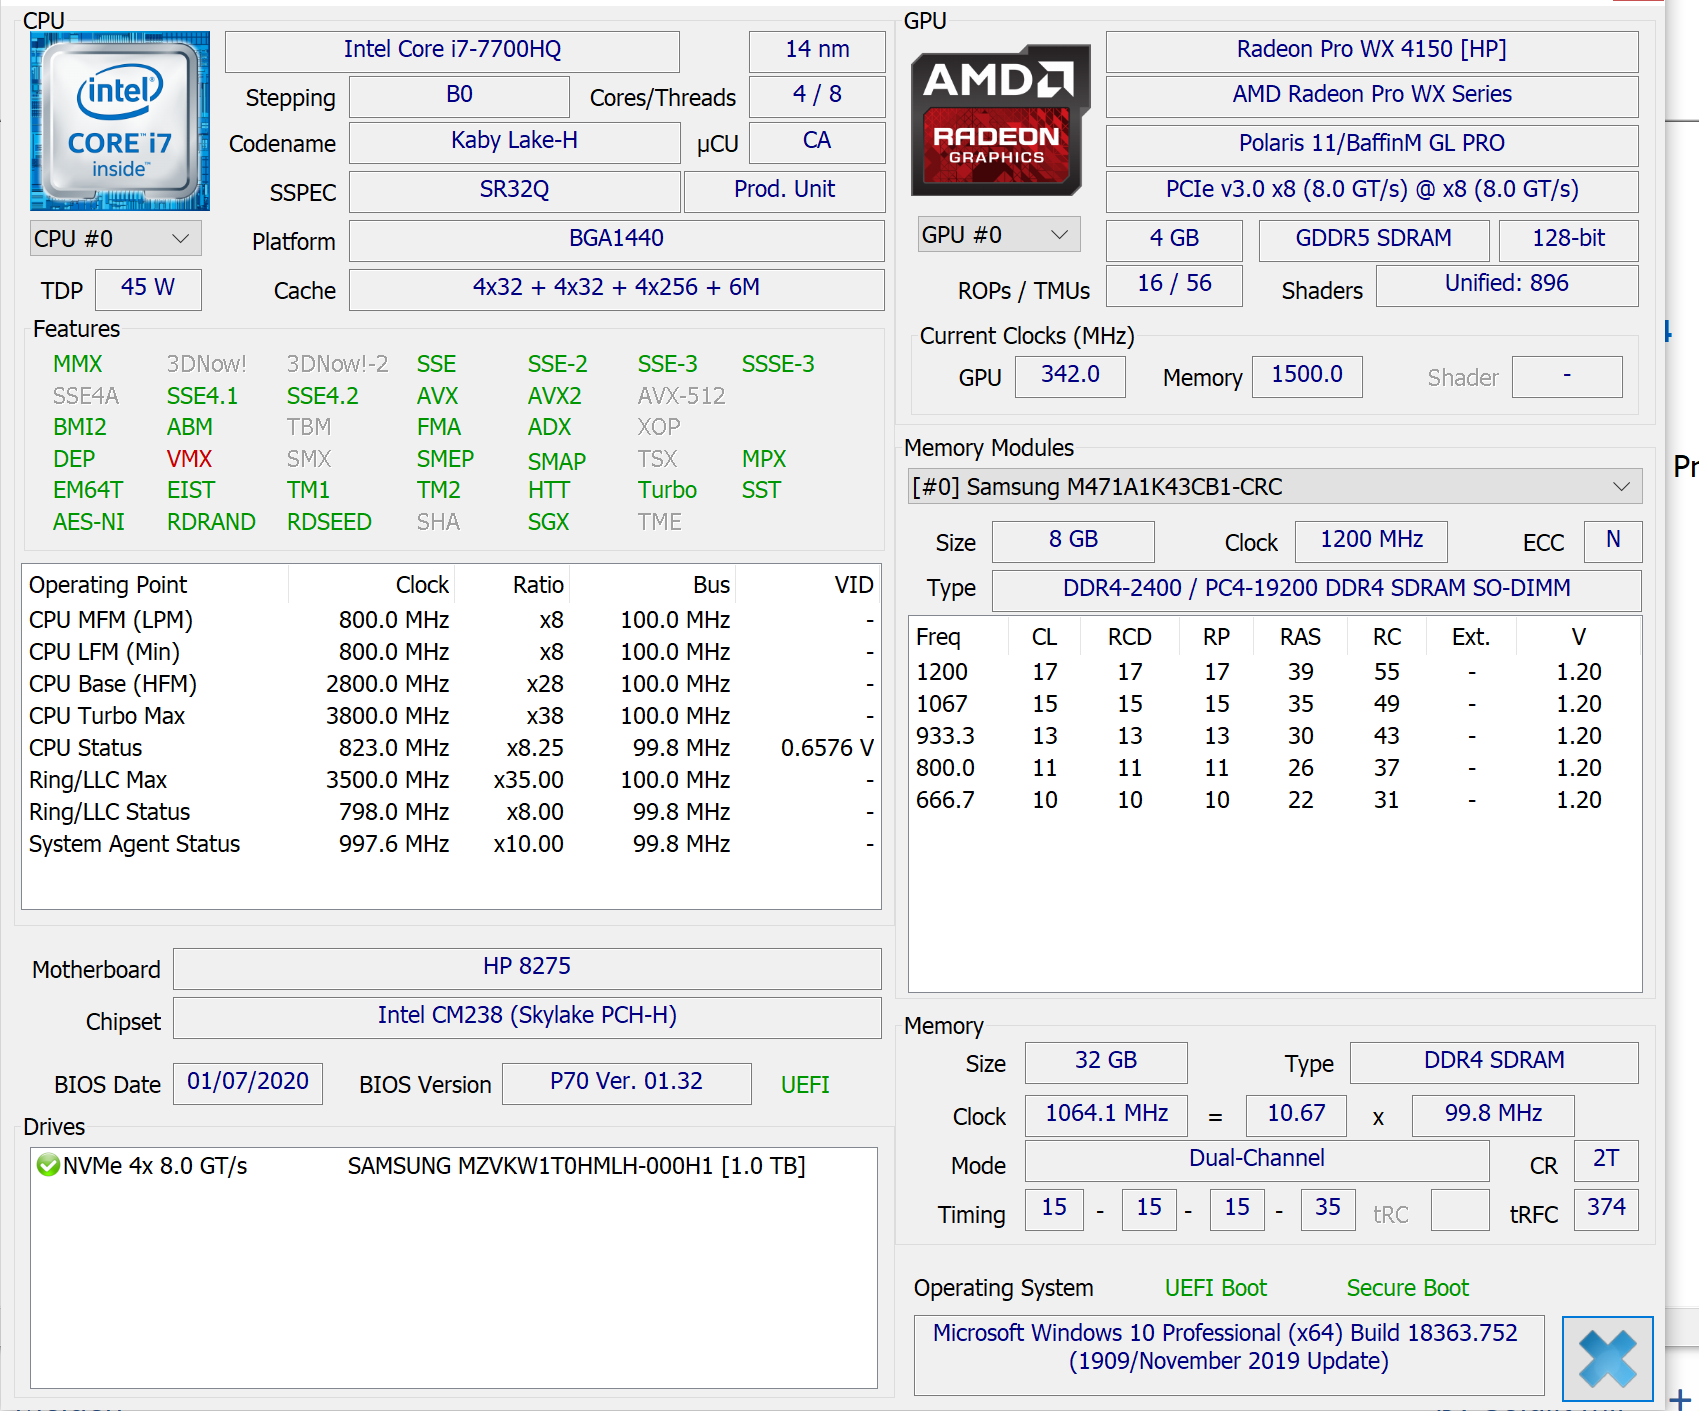
Task: Select the Ring/LLC Max row
Action: (451, 780)
